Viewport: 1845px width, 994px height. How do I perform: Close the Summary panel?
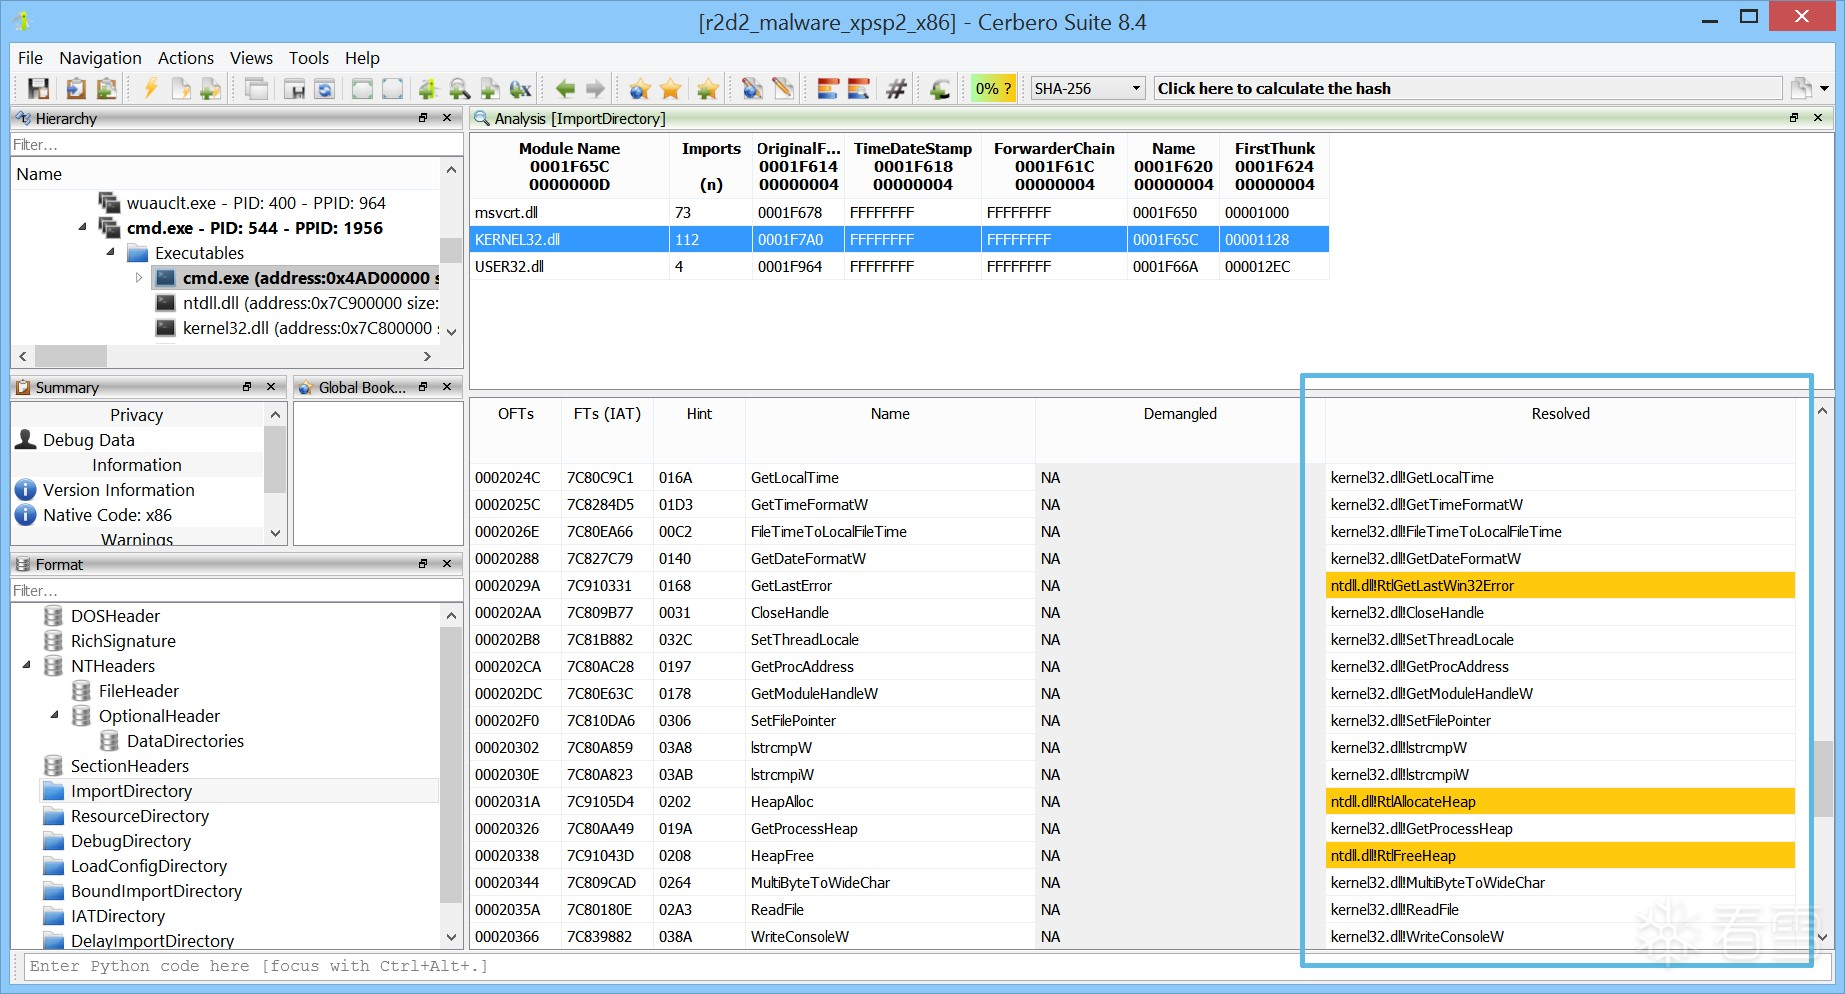click(x=271, y=387)
